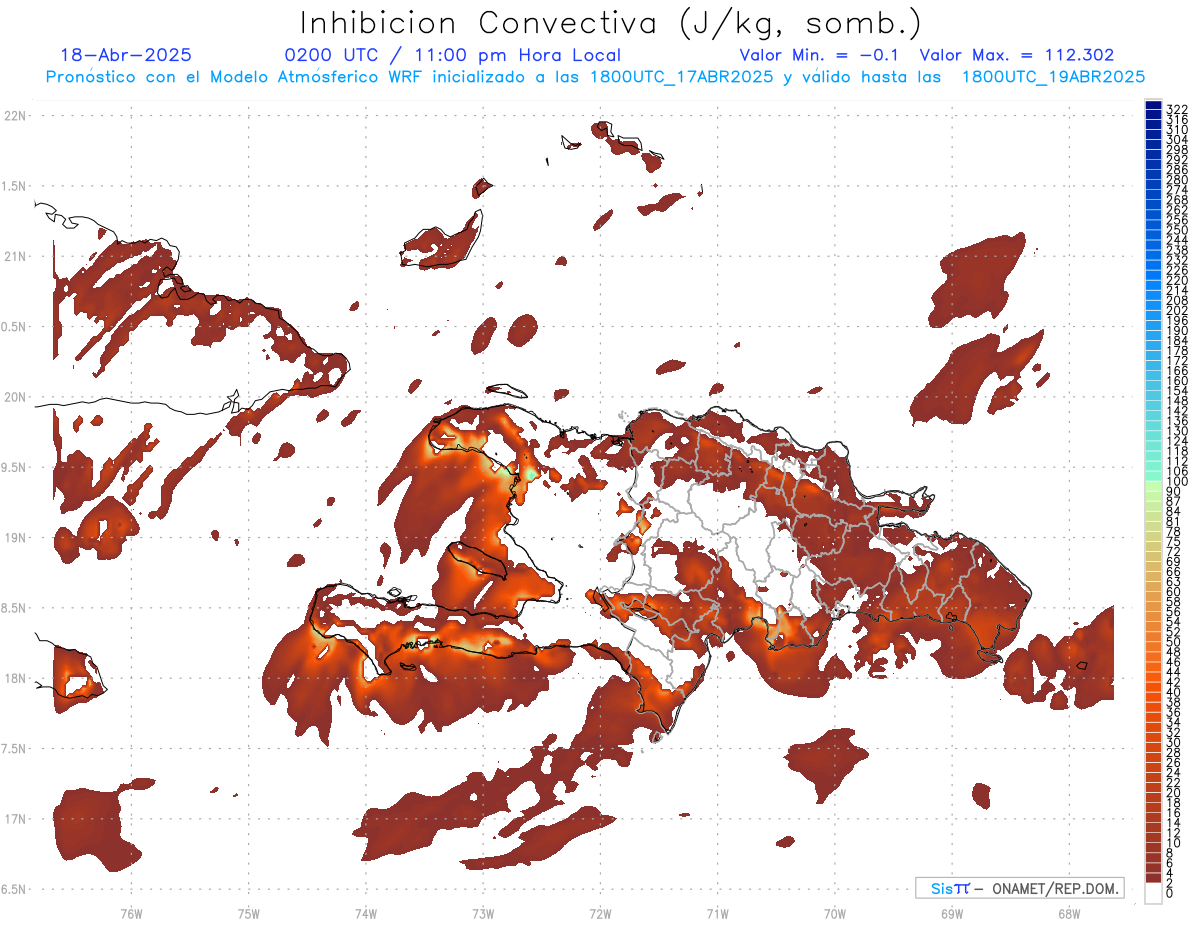Click the '21N' latitude label
The height and width of the screenshot is (927, 1200).
[x=15, y=257]
